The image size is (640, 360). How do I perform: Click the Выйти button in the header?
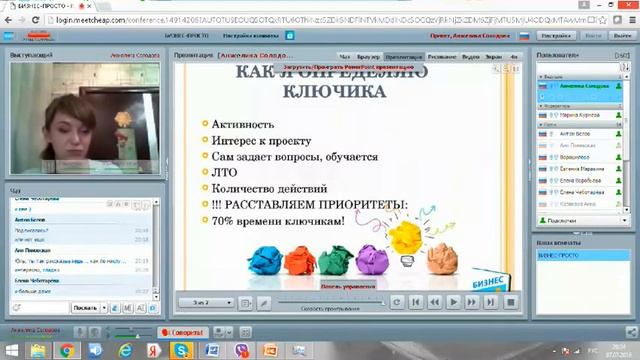[622, 36]
